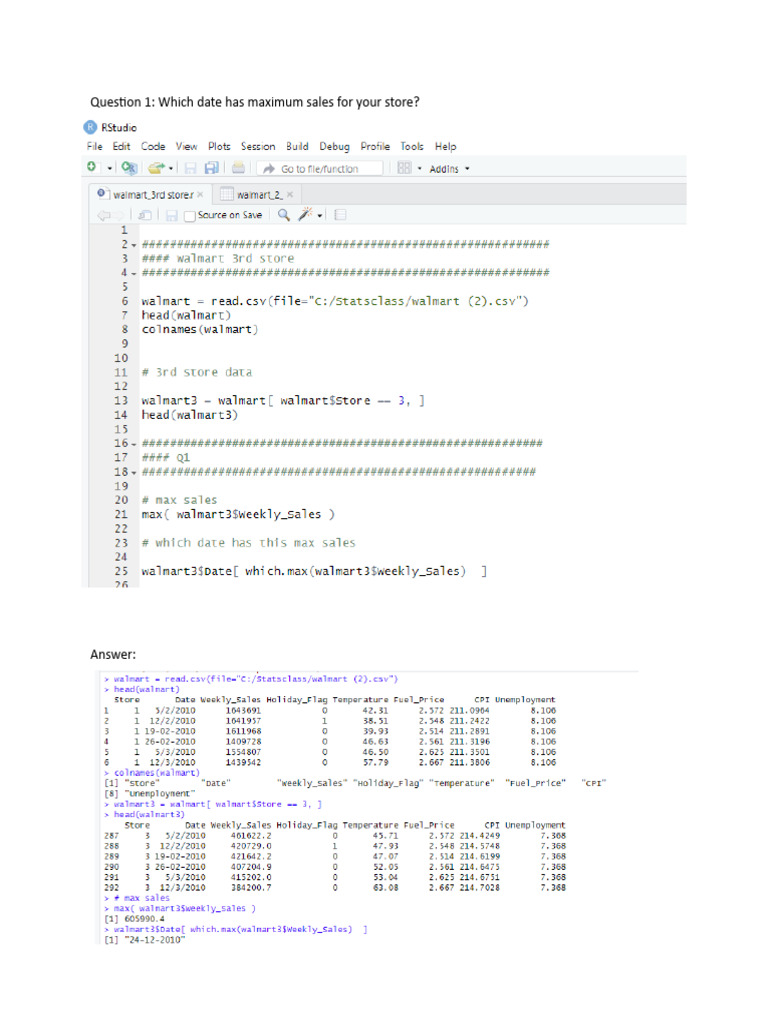The image size is (768, 1024).
Task: Click the print icon in main toolbar
Action: coord(238,168)
